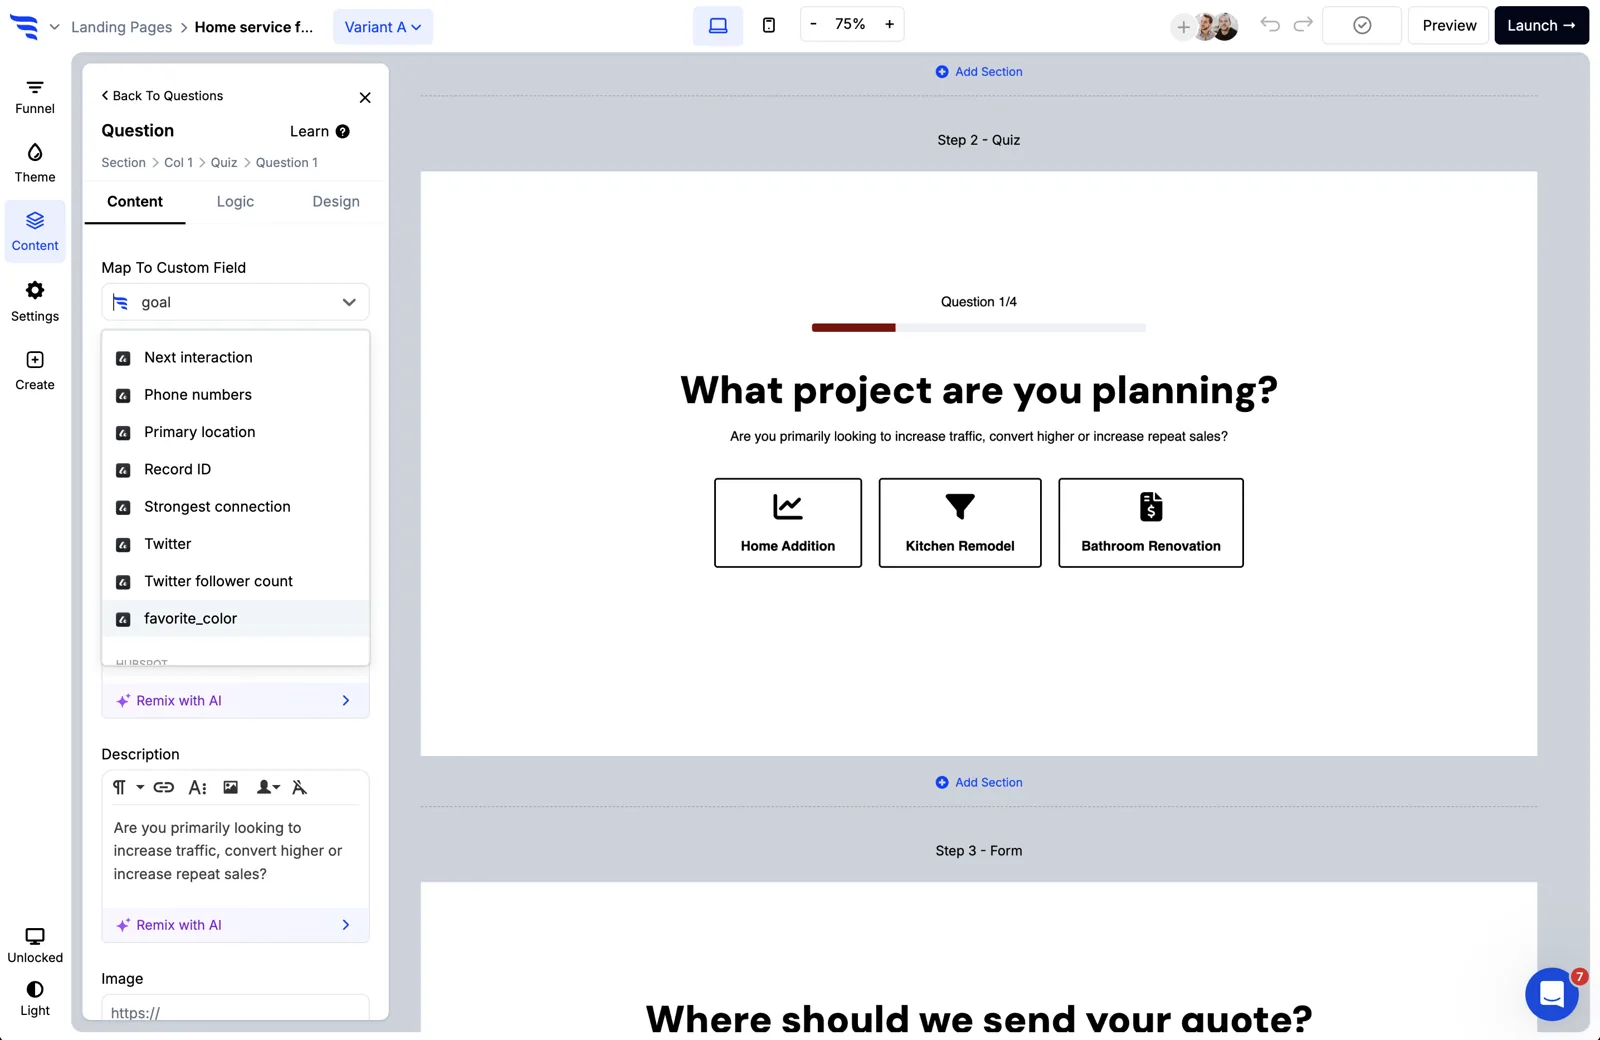Expand Remix with AI under Description
This screenshot has height=1040, width=1600.
coord(236,925)
